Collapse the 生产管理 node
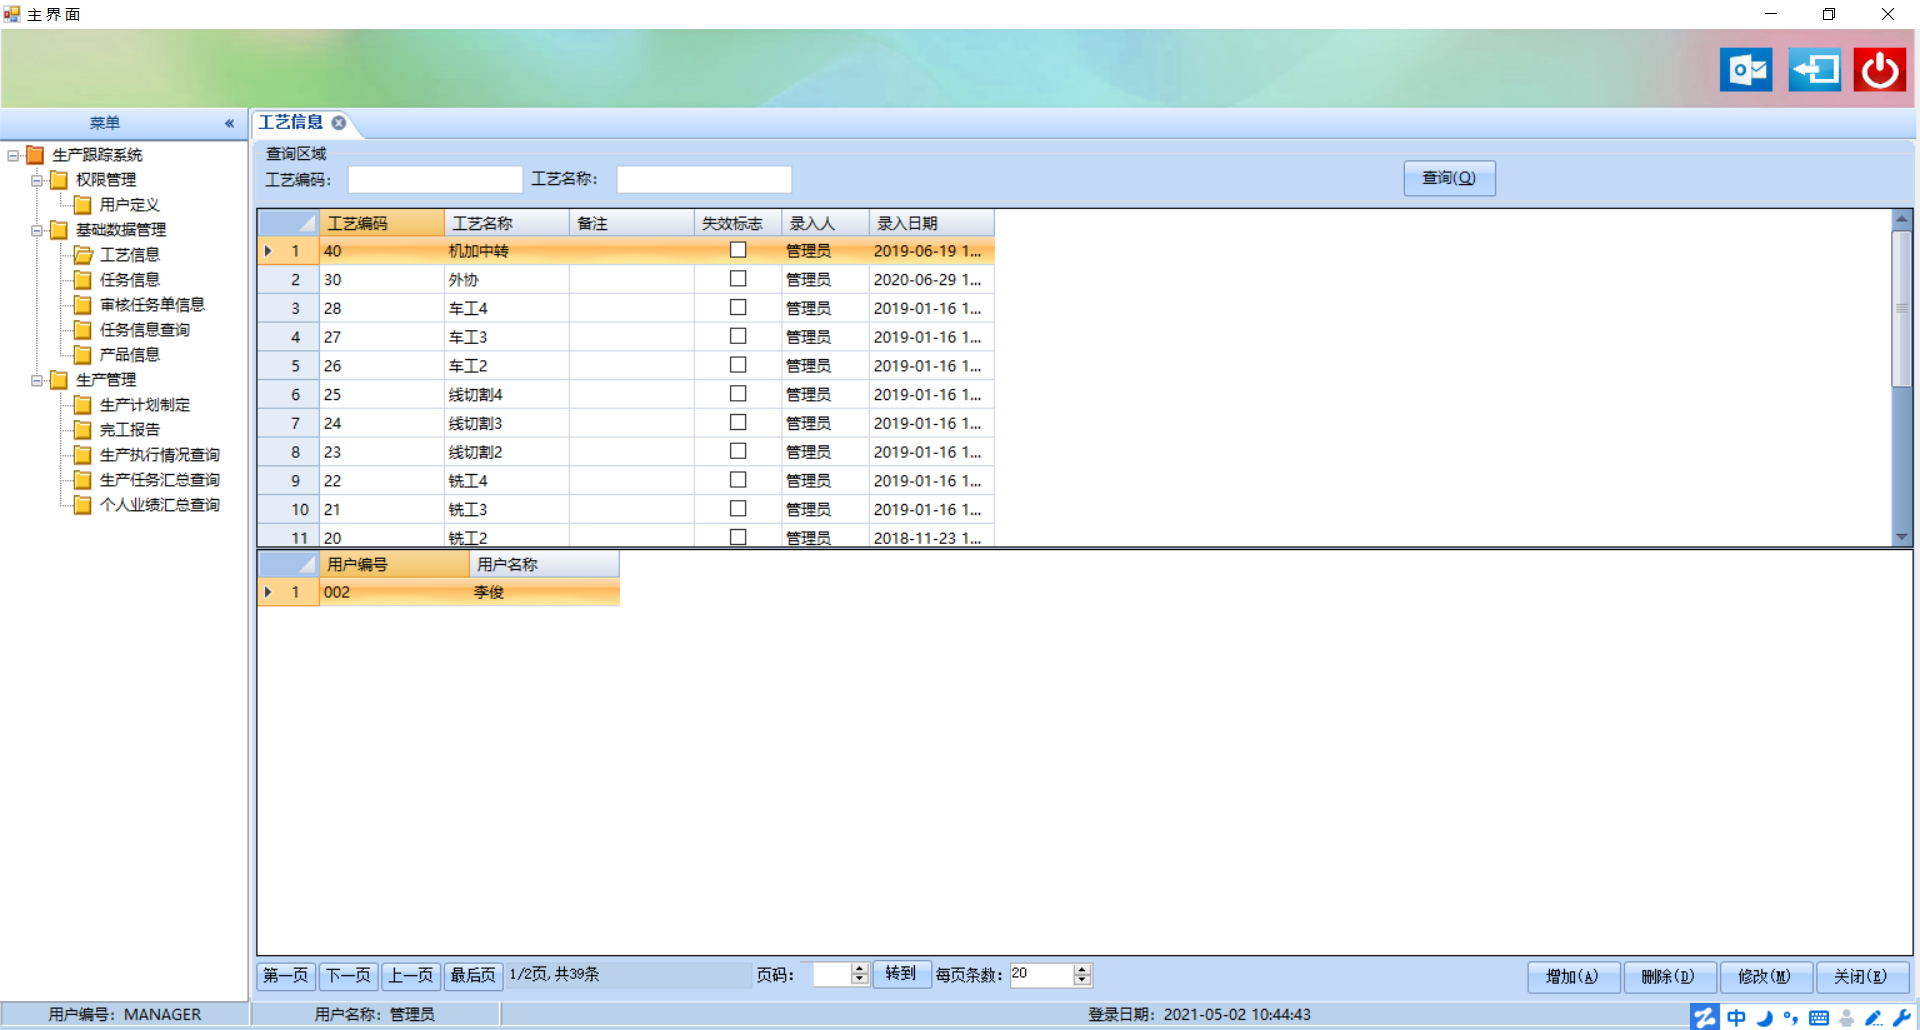This screenshot has height=1030, width=1920. coord(37,380)
